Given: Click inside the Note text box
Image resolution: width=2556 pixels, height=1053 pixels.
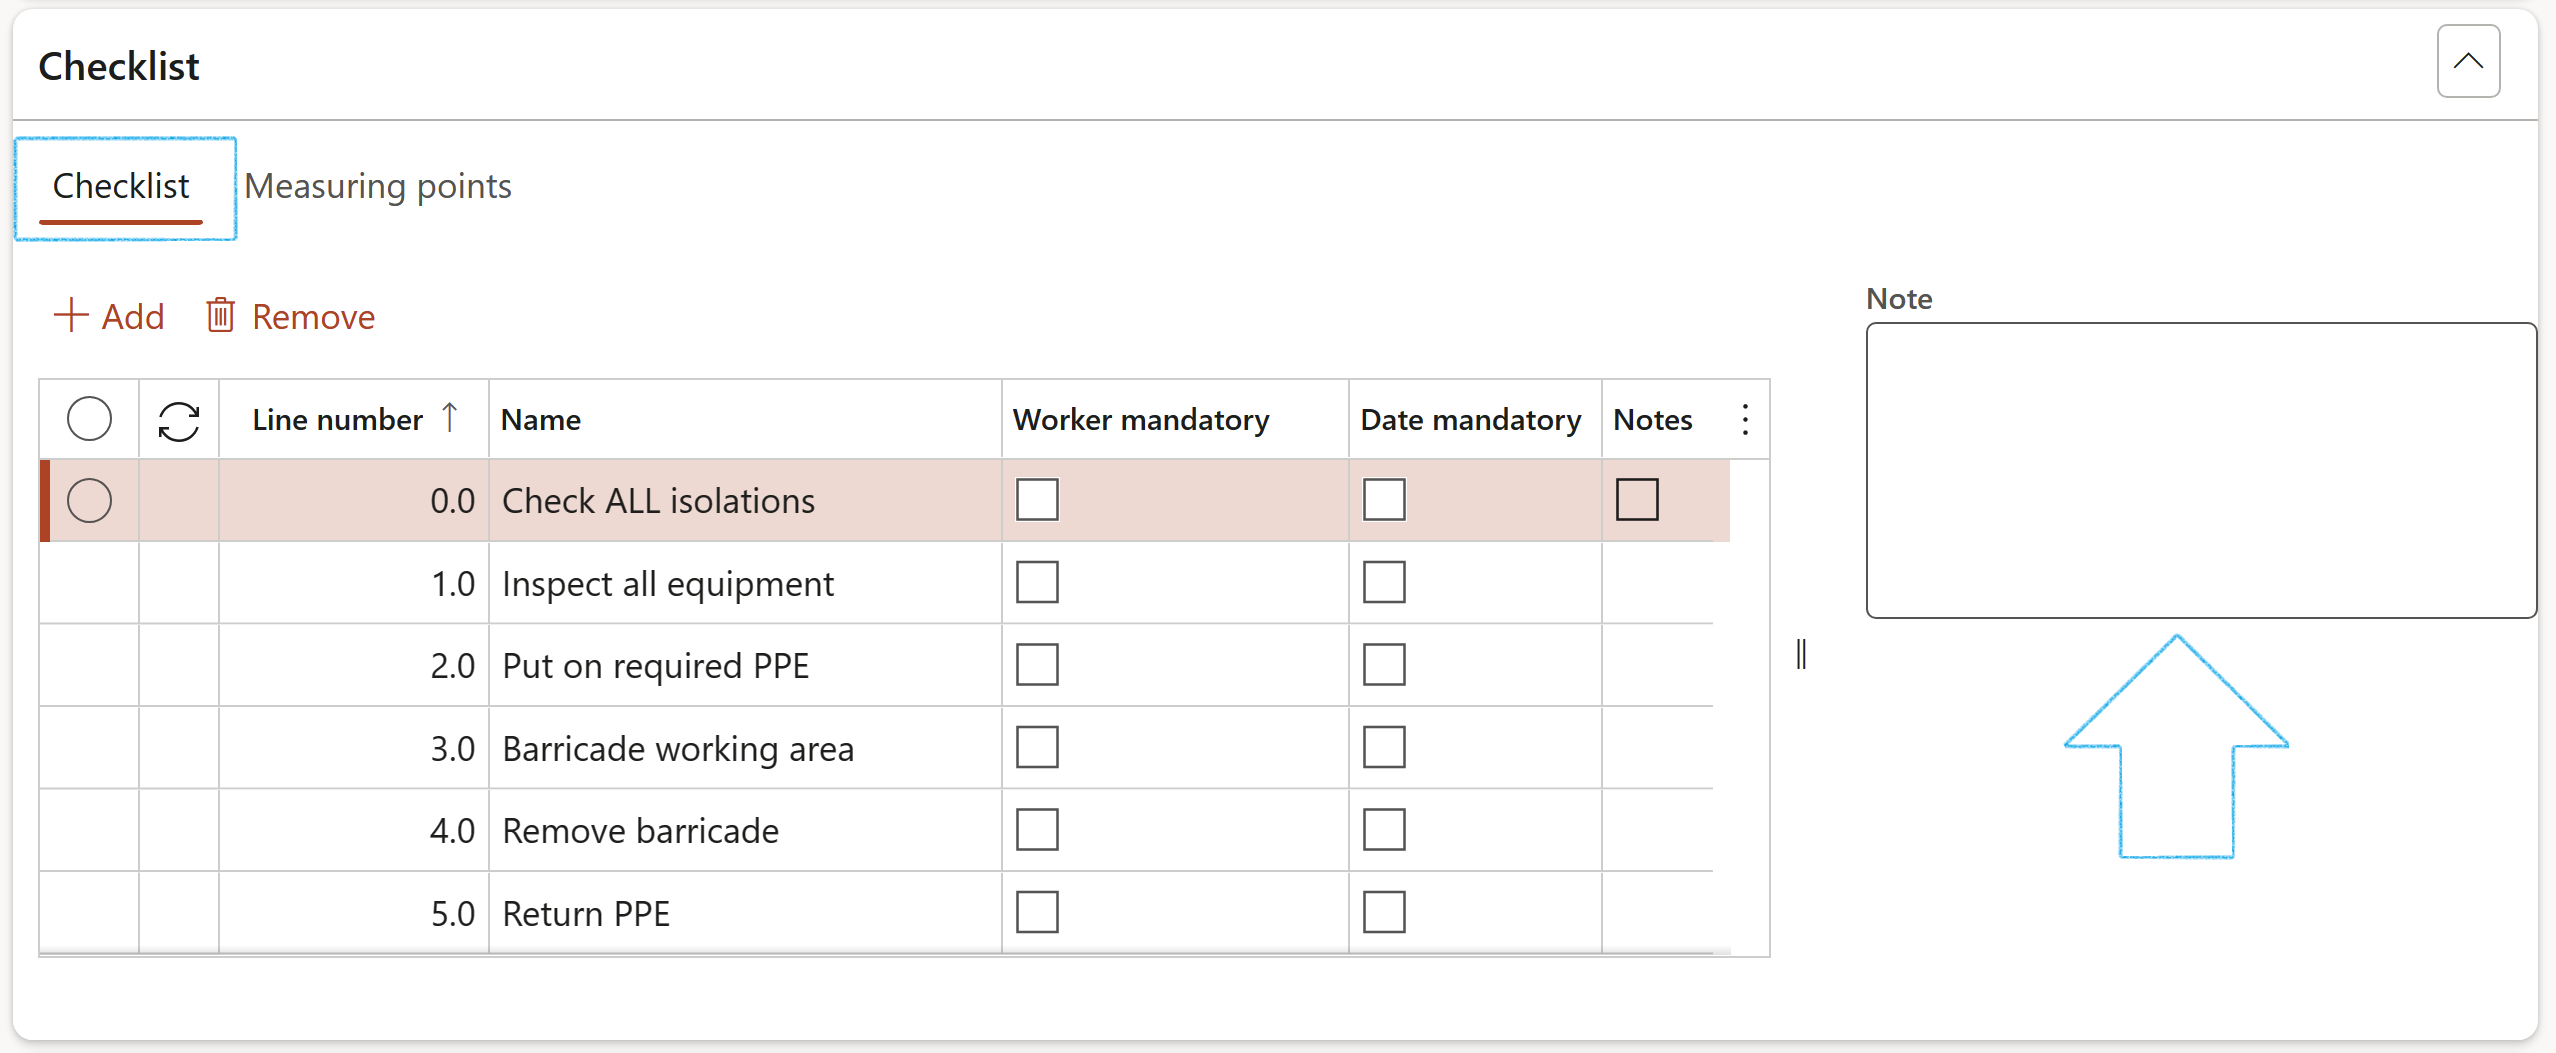Looking at the screenshot, I should coord(2201,470).
